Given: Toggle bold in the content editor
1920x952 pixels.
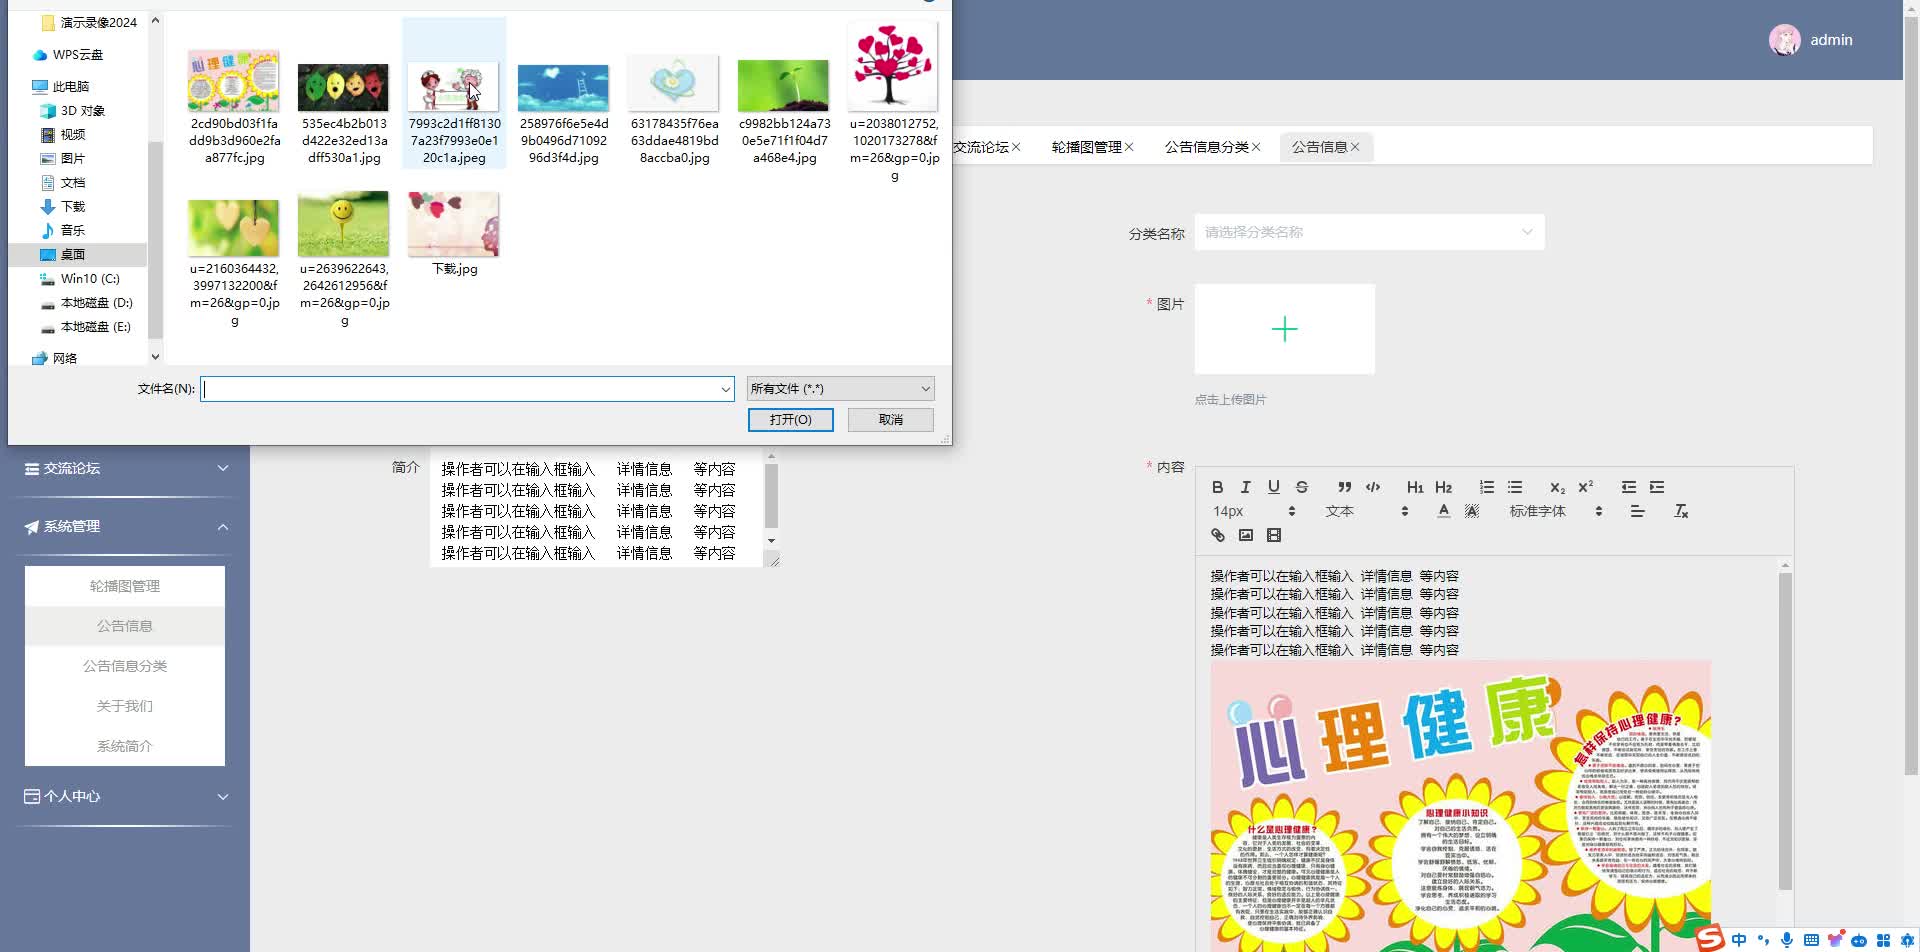Looking at the screenshot, I should tap(1217, 487).
